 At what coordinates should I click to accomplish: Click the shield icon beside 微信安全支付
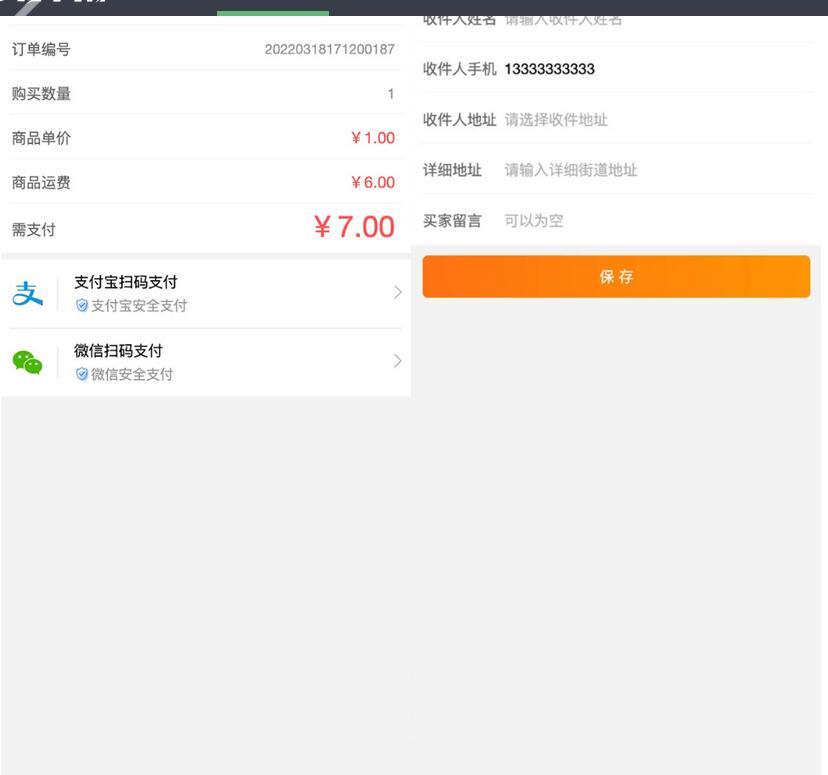(x=82, y=375)
